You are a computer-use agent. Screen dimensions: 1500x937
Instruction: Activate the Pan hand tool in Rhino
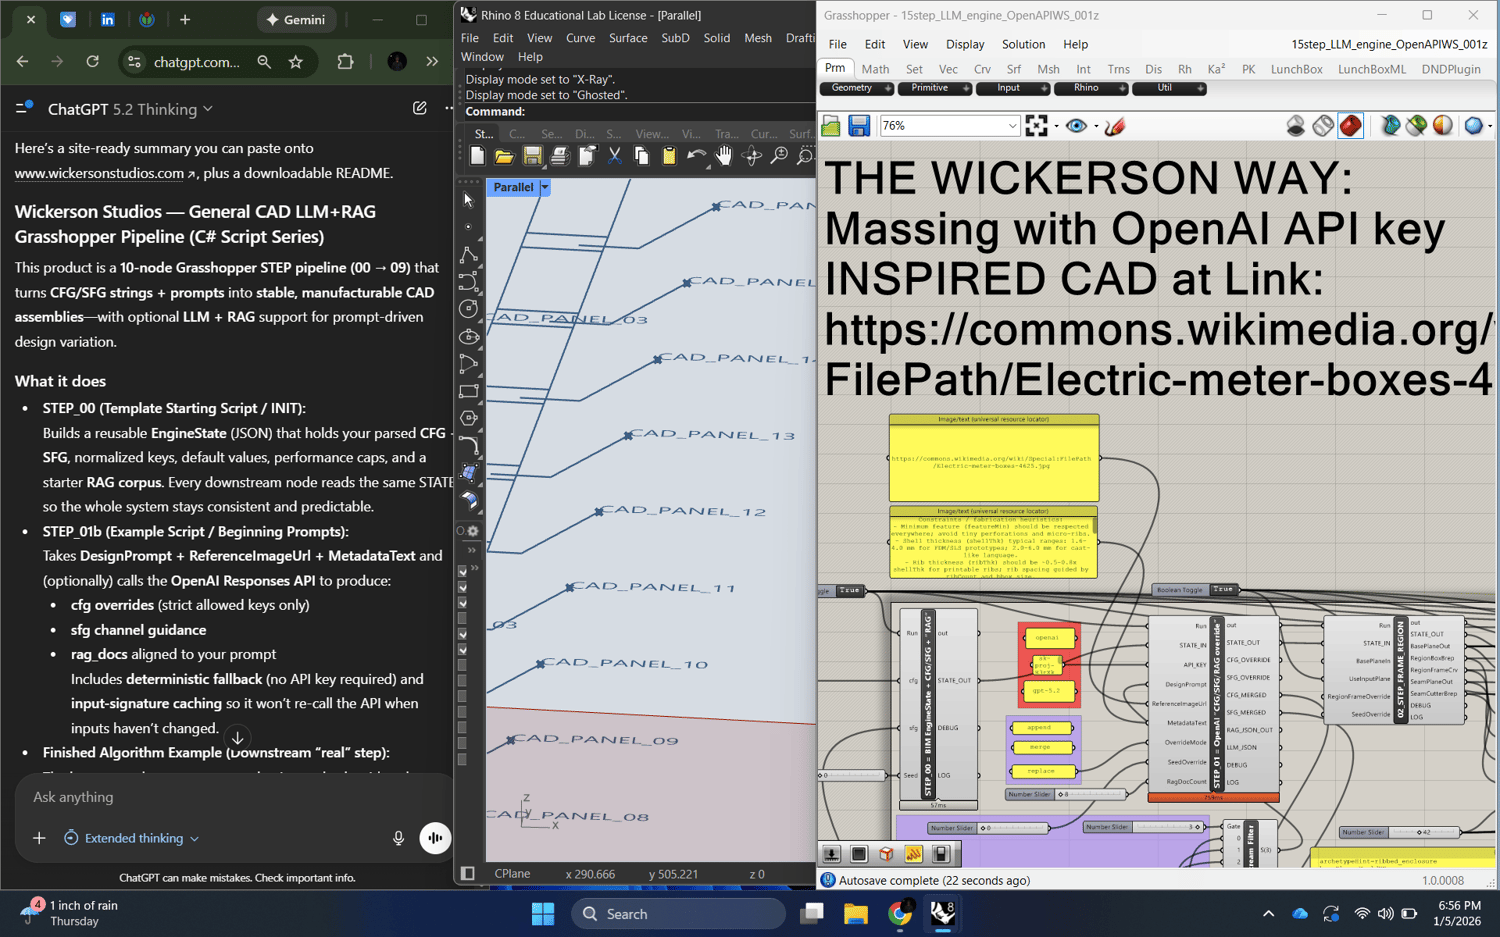point(724,156)
